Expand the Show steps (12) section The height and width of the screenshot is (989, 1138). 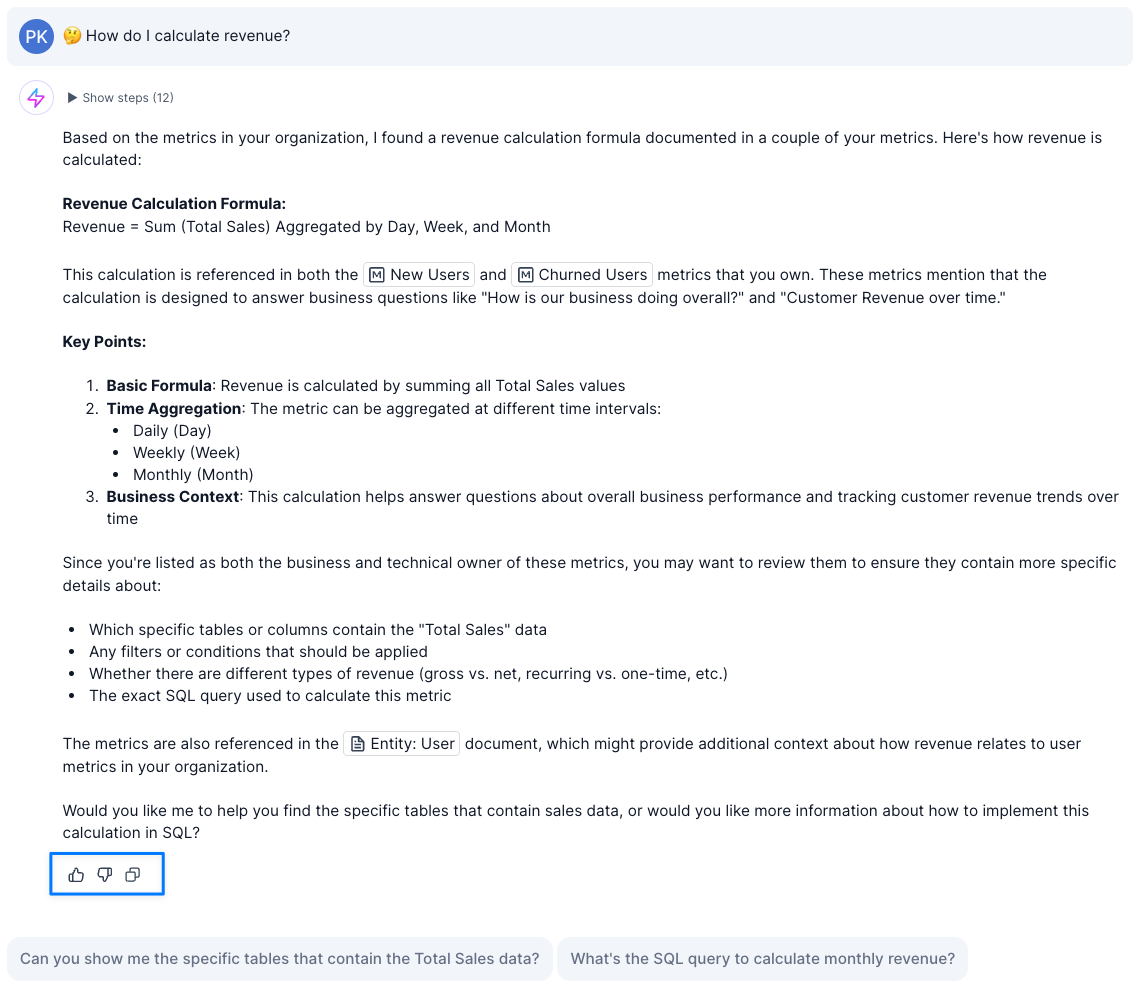click(120, 98)
